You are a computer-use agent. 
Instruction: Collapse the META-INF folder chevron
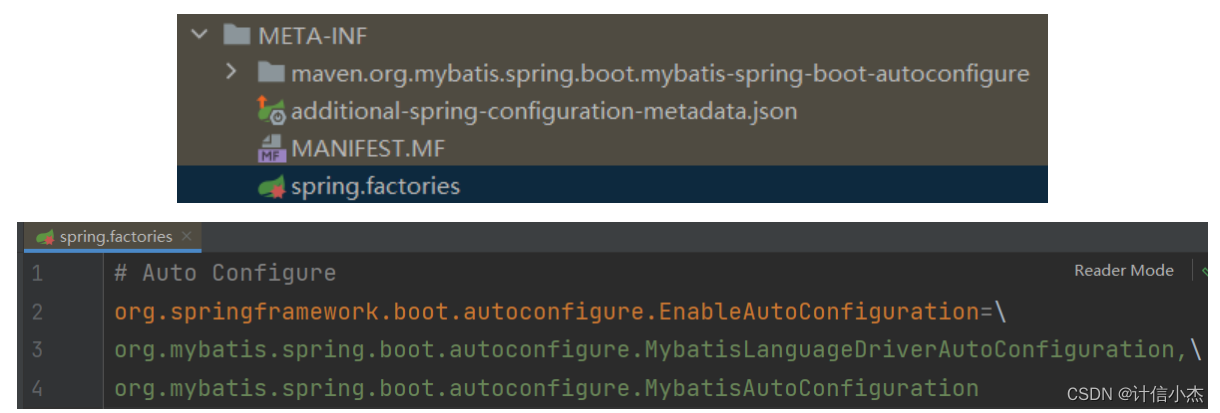coord(200,36)
